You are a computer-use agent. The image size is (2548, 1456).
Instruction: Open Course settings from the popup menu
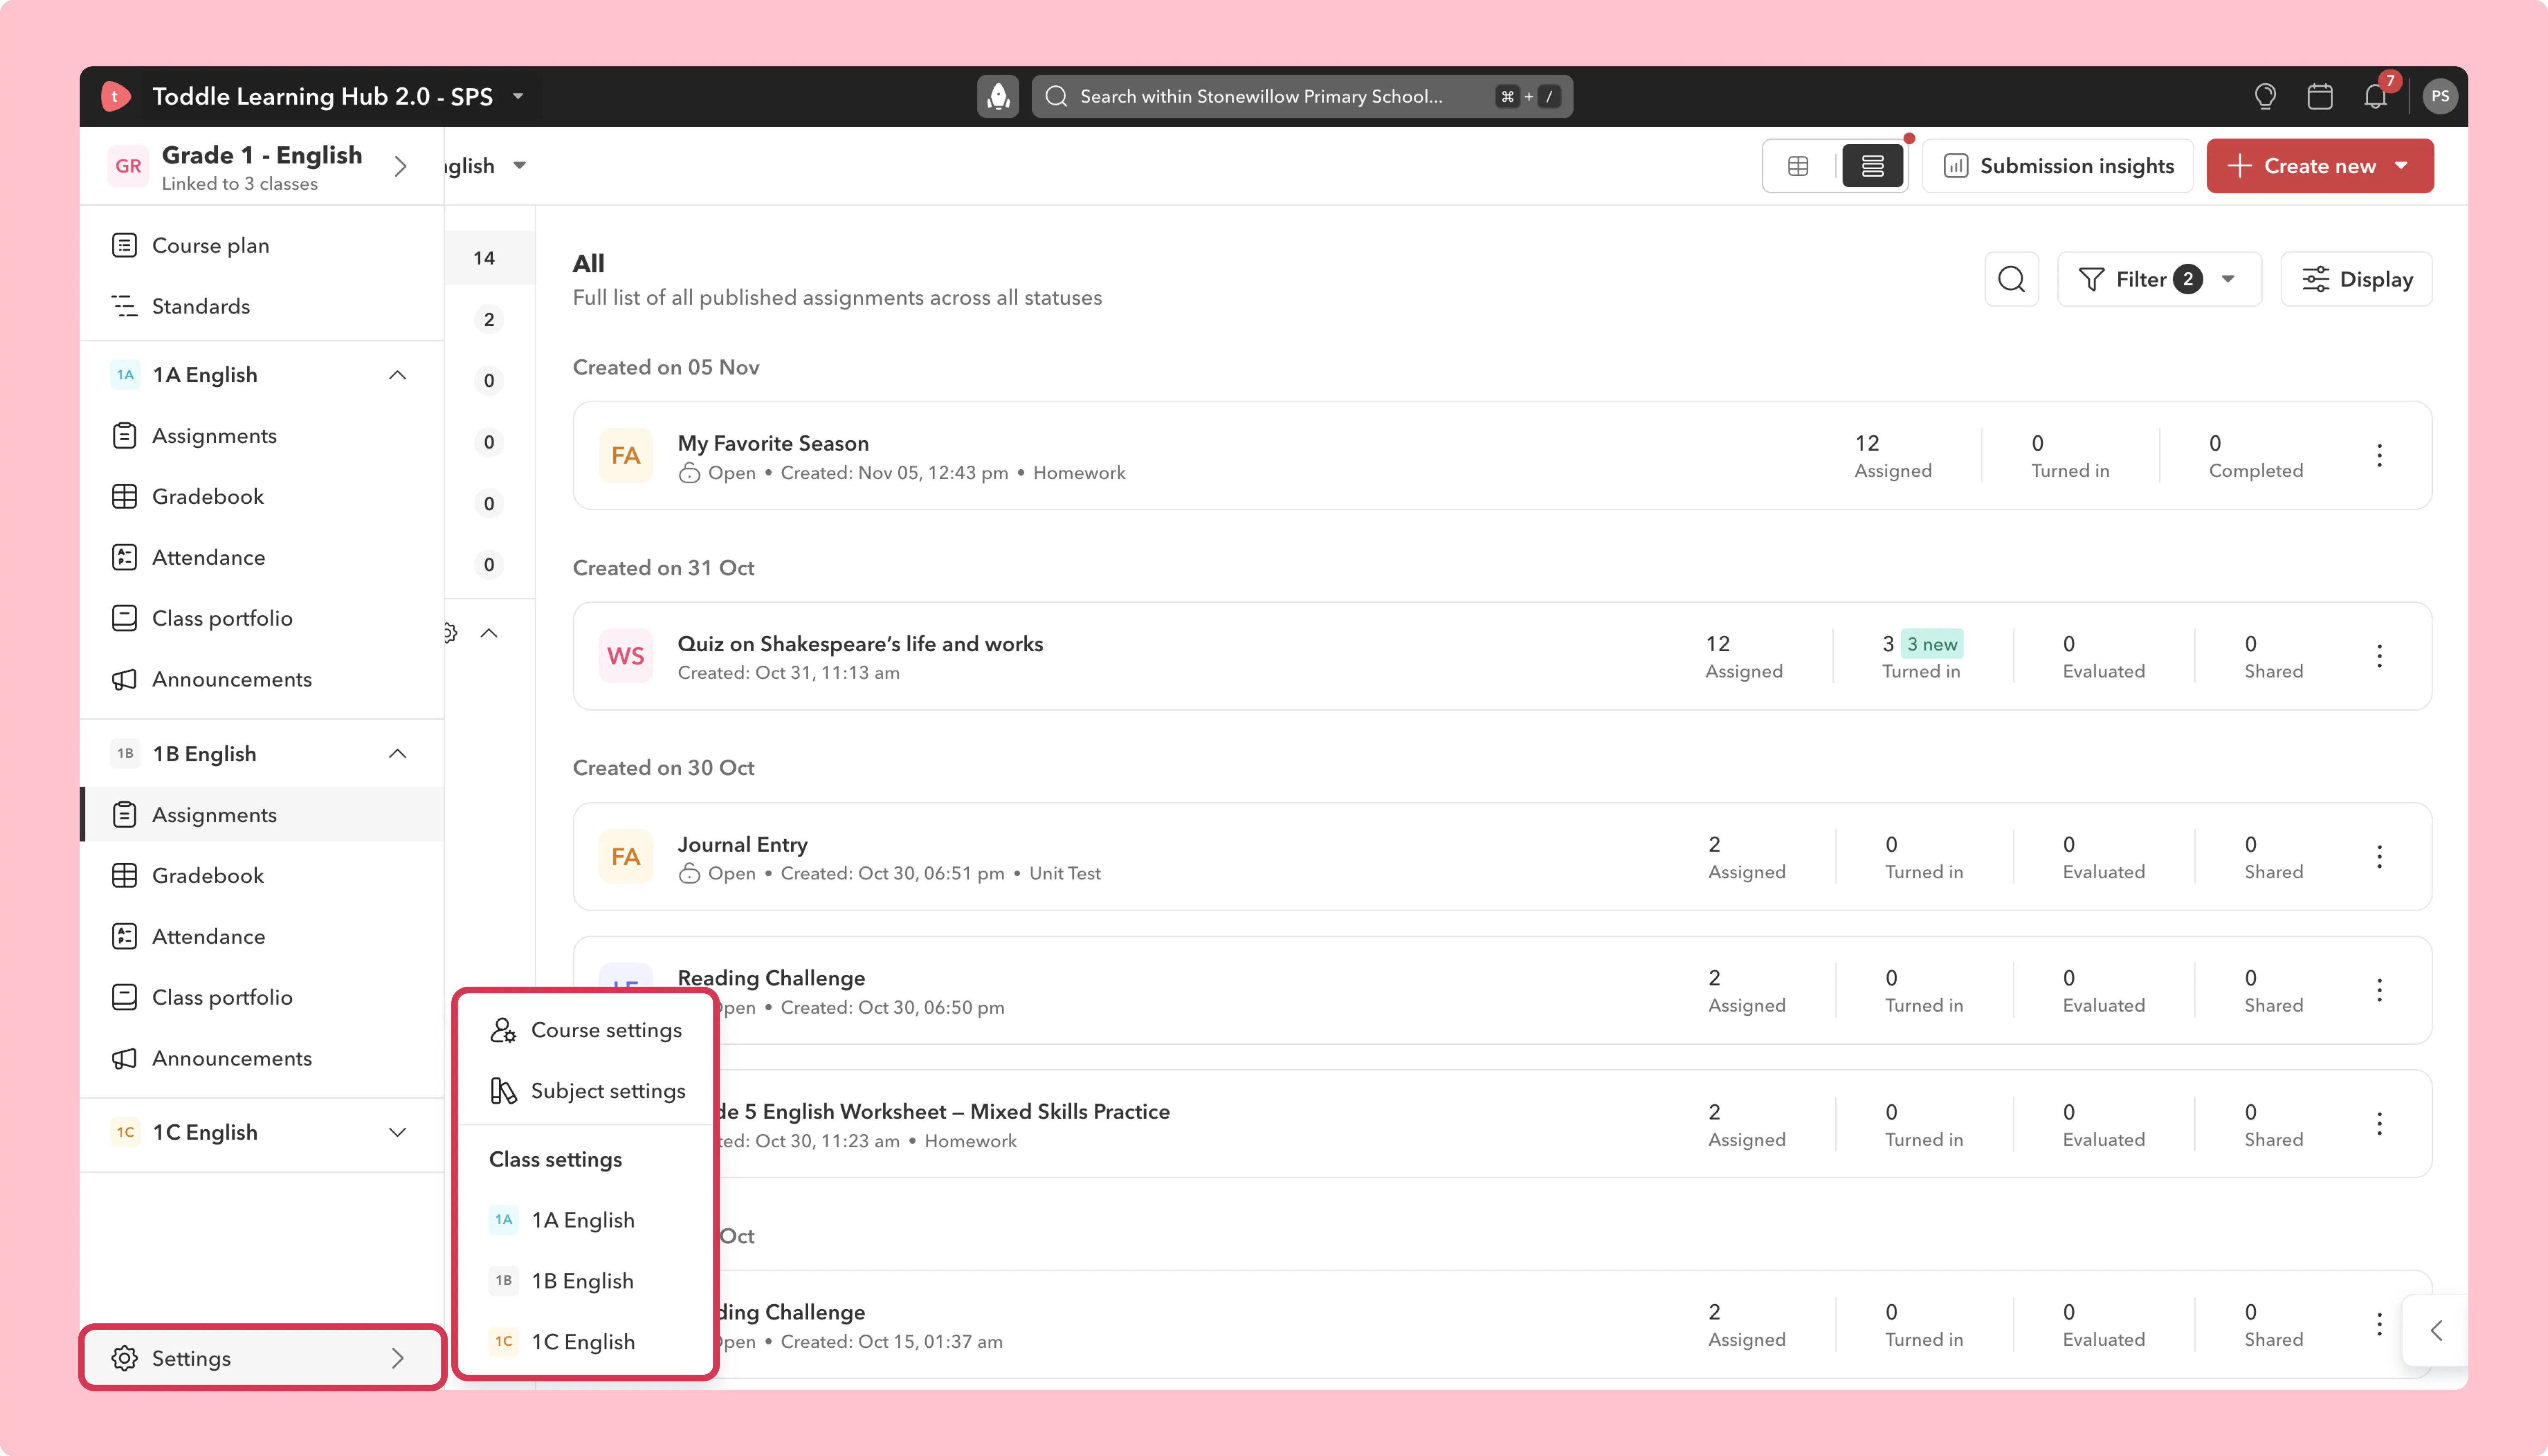(586, 1030)
